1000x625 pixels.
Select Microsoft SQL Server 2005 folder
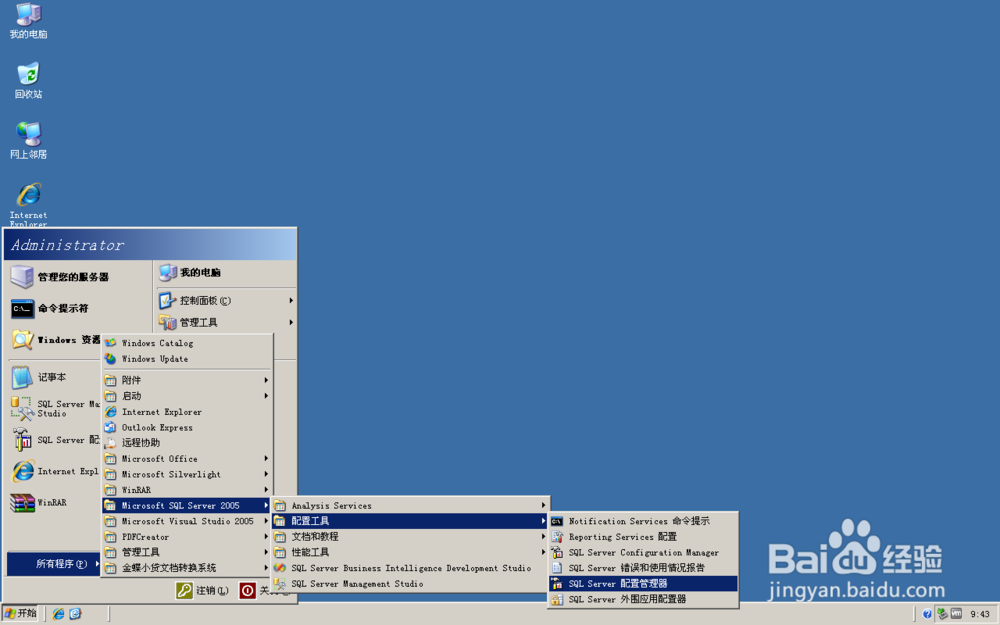188,506
